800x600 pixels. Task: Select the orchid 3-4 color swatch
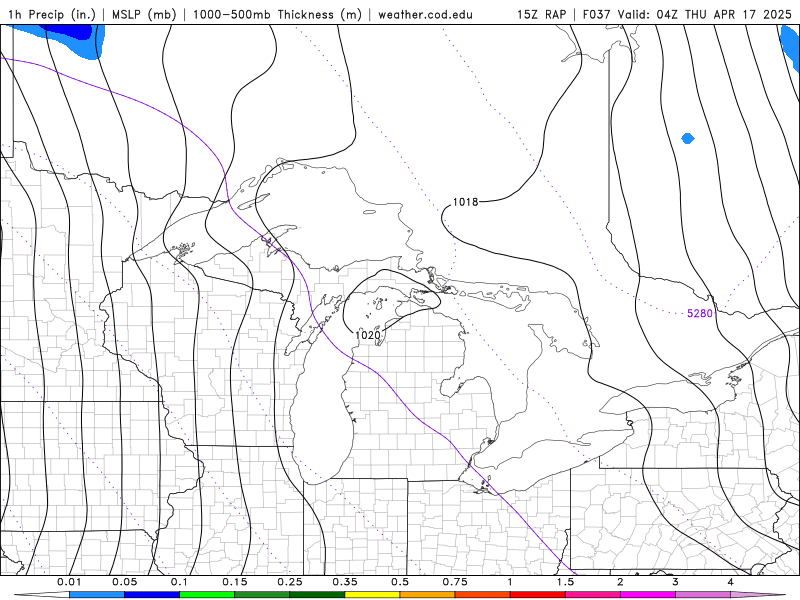point(703,595)
